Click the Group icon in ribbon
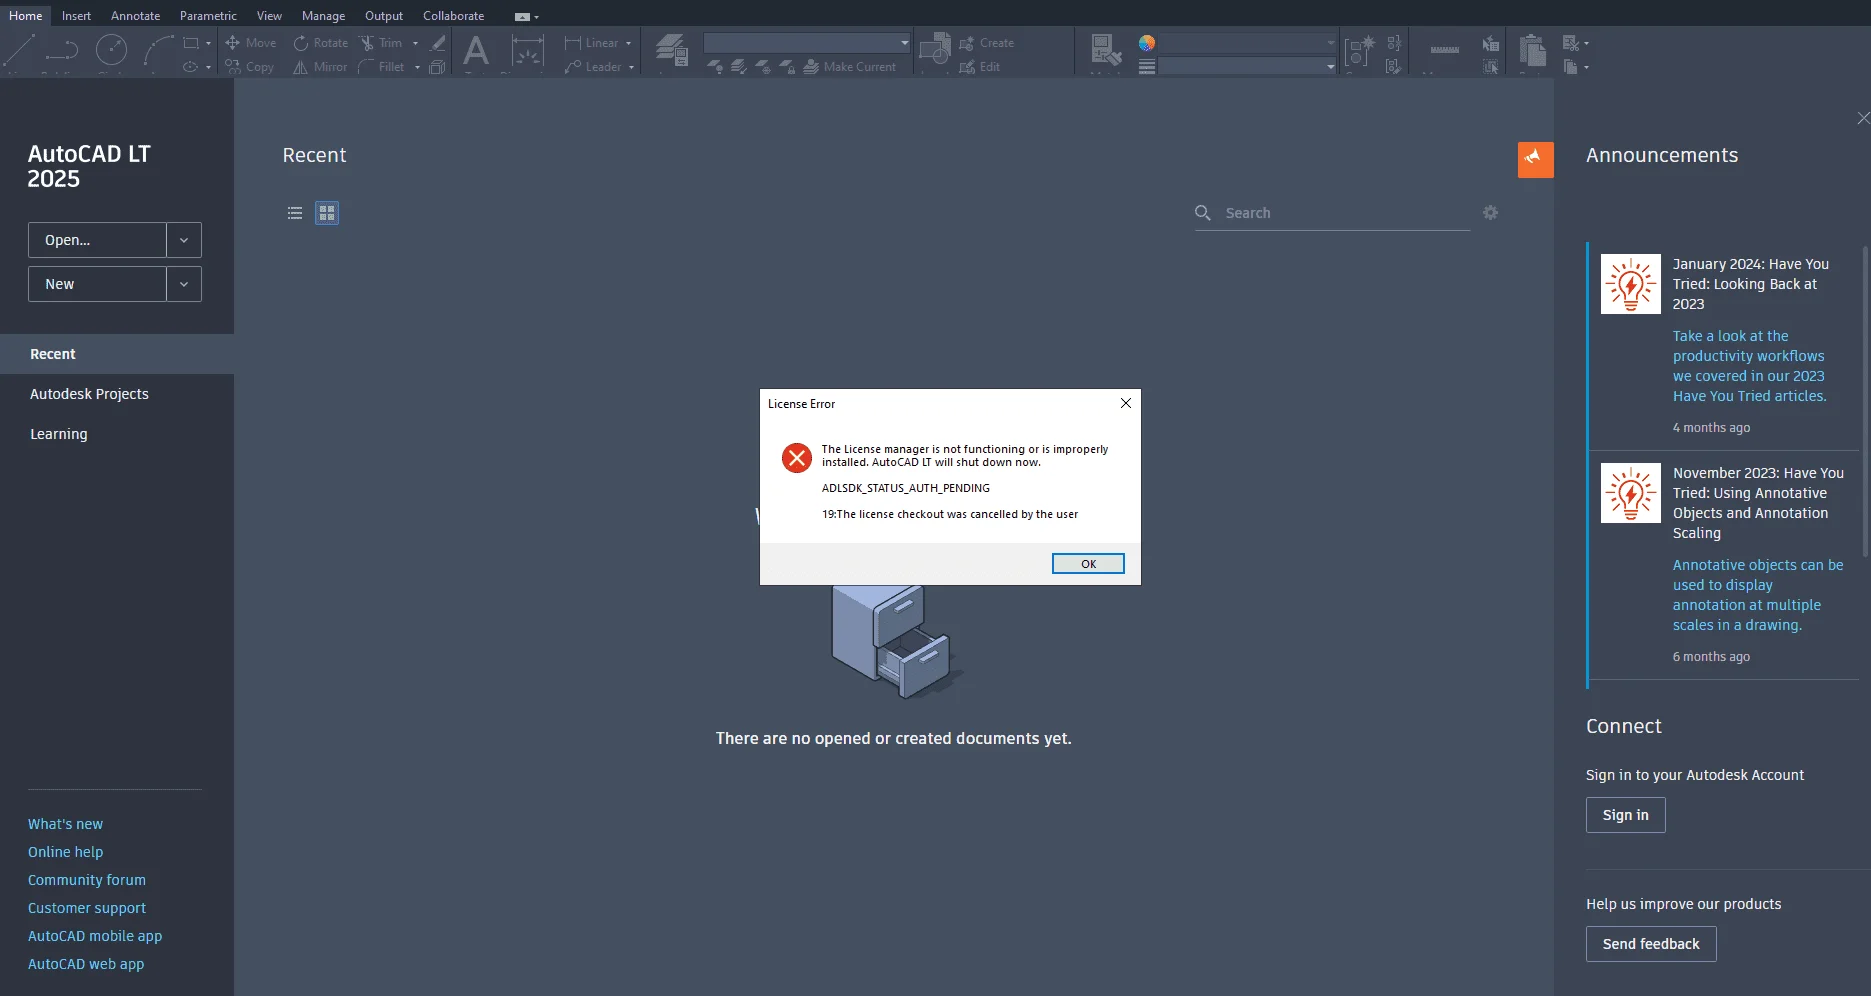Screen dimensions: 1871x996 [1359, 52]
